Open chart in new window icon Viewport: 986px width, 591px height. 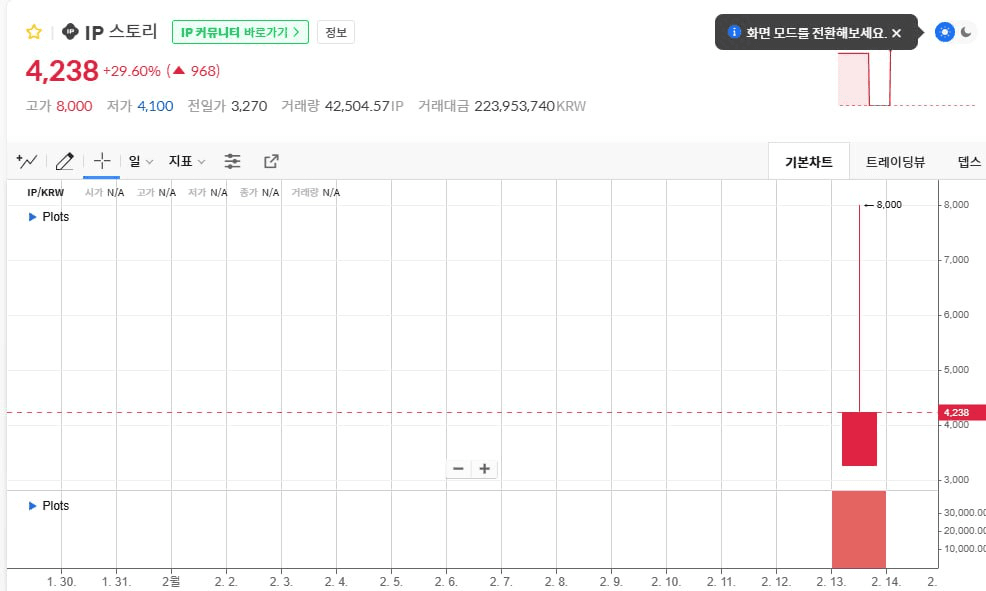[x=271, y=162]
